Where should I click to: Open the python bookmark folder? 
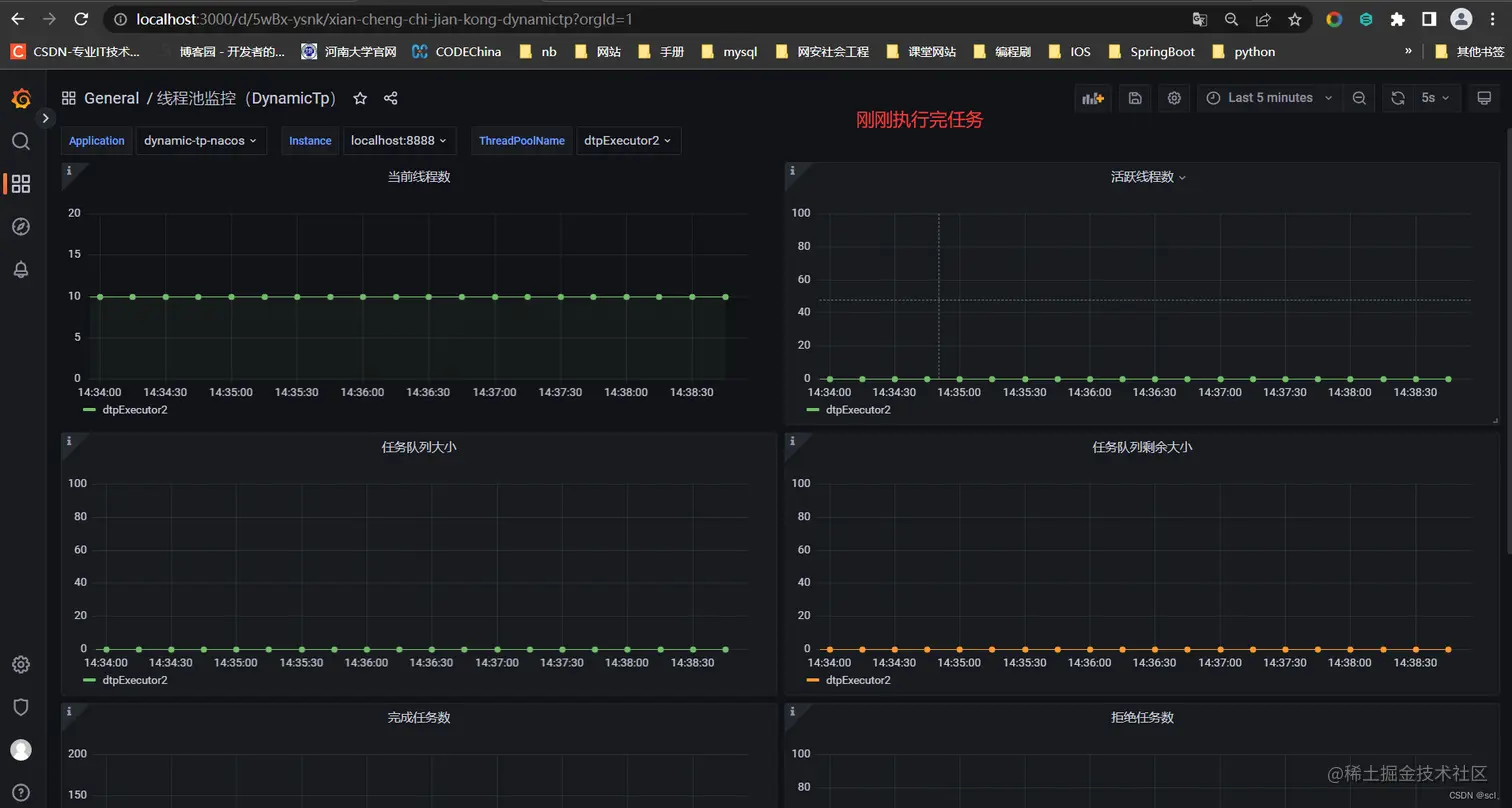tap(1243, 52)
